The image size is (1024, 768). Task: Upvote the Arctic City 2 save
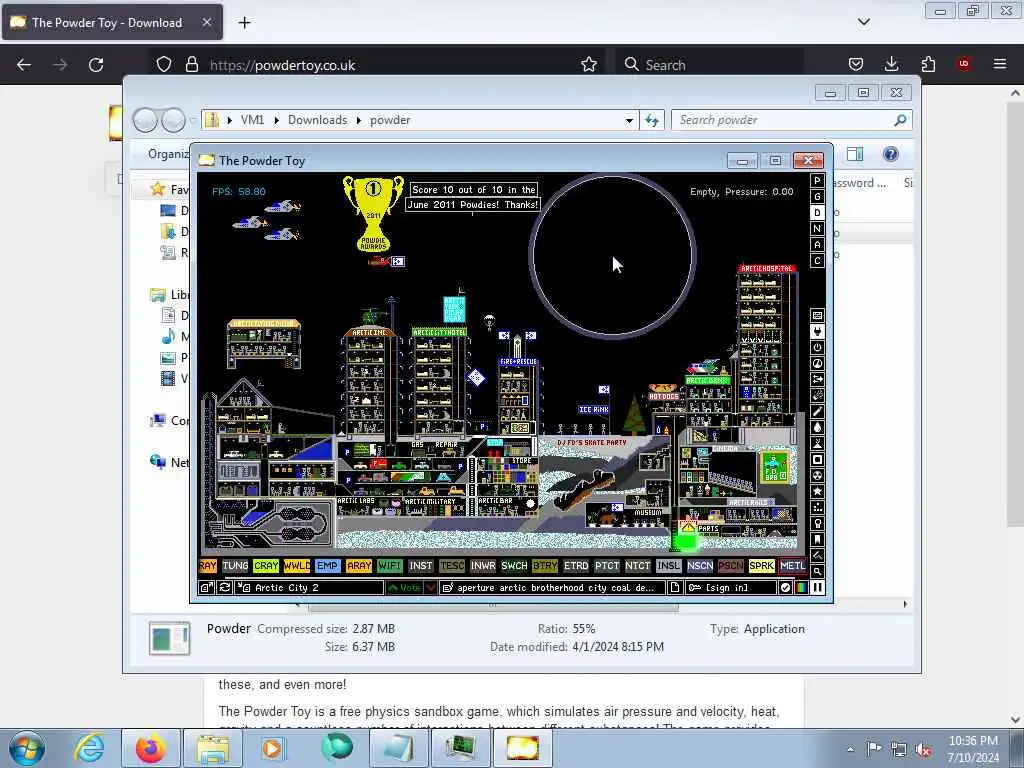click(x=404, y=588)
